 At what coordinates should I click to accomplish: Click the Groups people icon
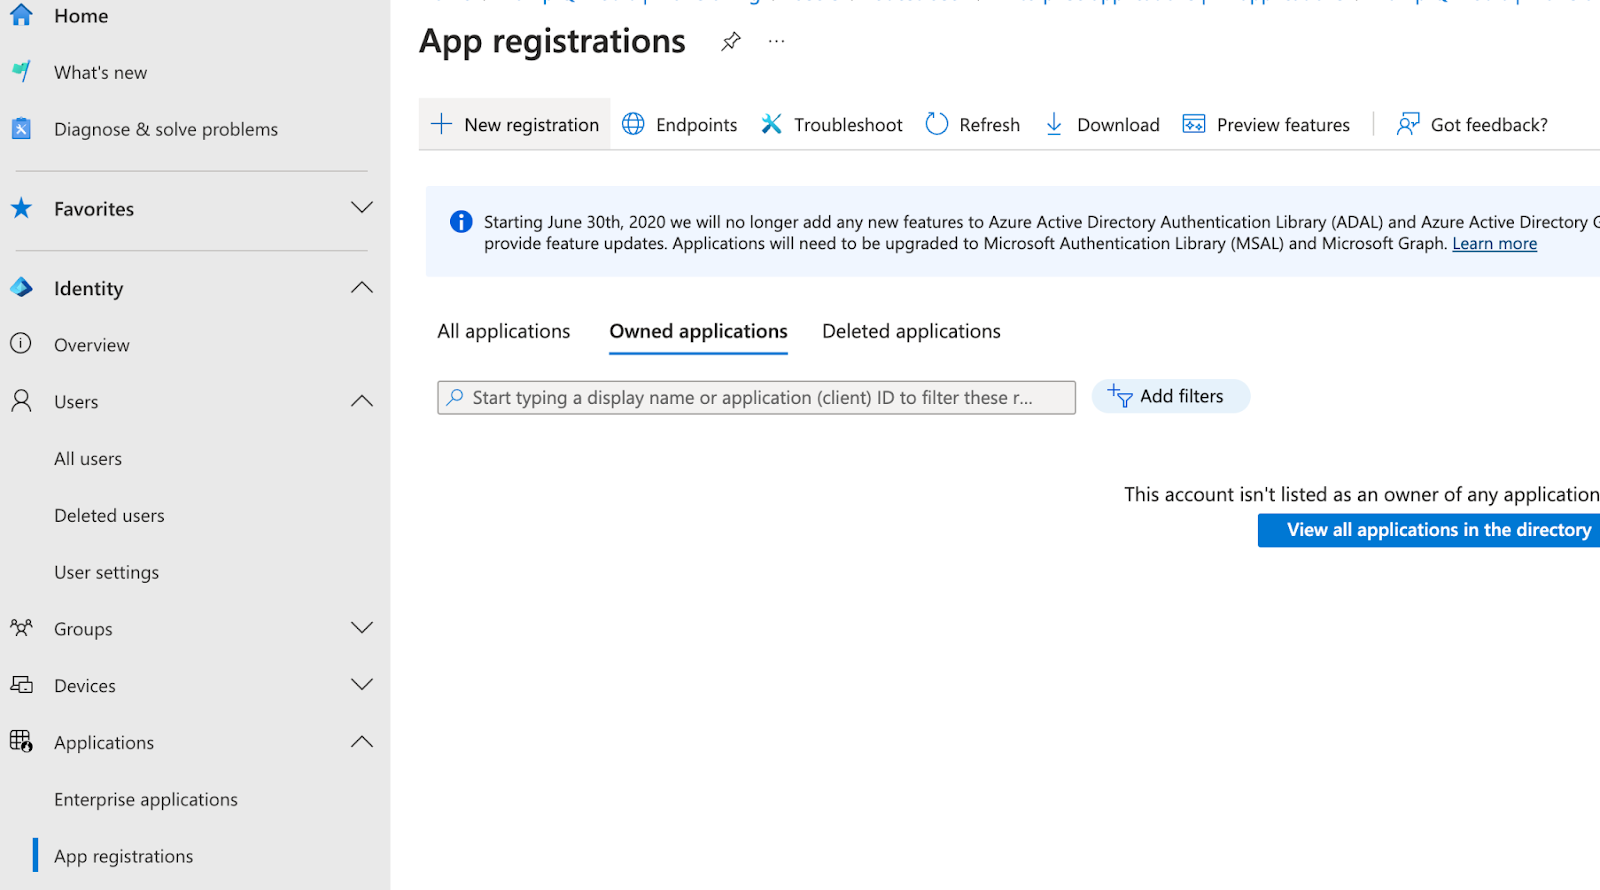[x=21, y=628]
